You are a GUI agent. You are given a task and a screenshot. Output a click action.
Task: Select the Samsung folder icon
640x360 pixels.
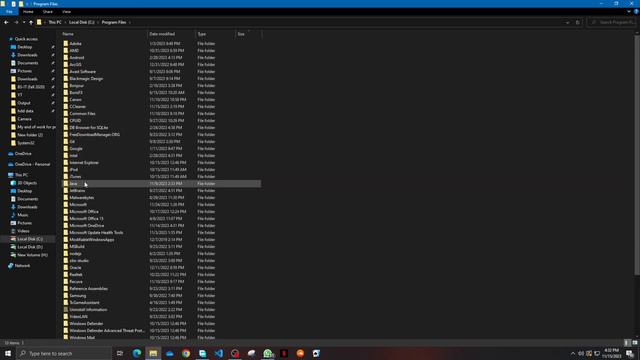(66, 296)
